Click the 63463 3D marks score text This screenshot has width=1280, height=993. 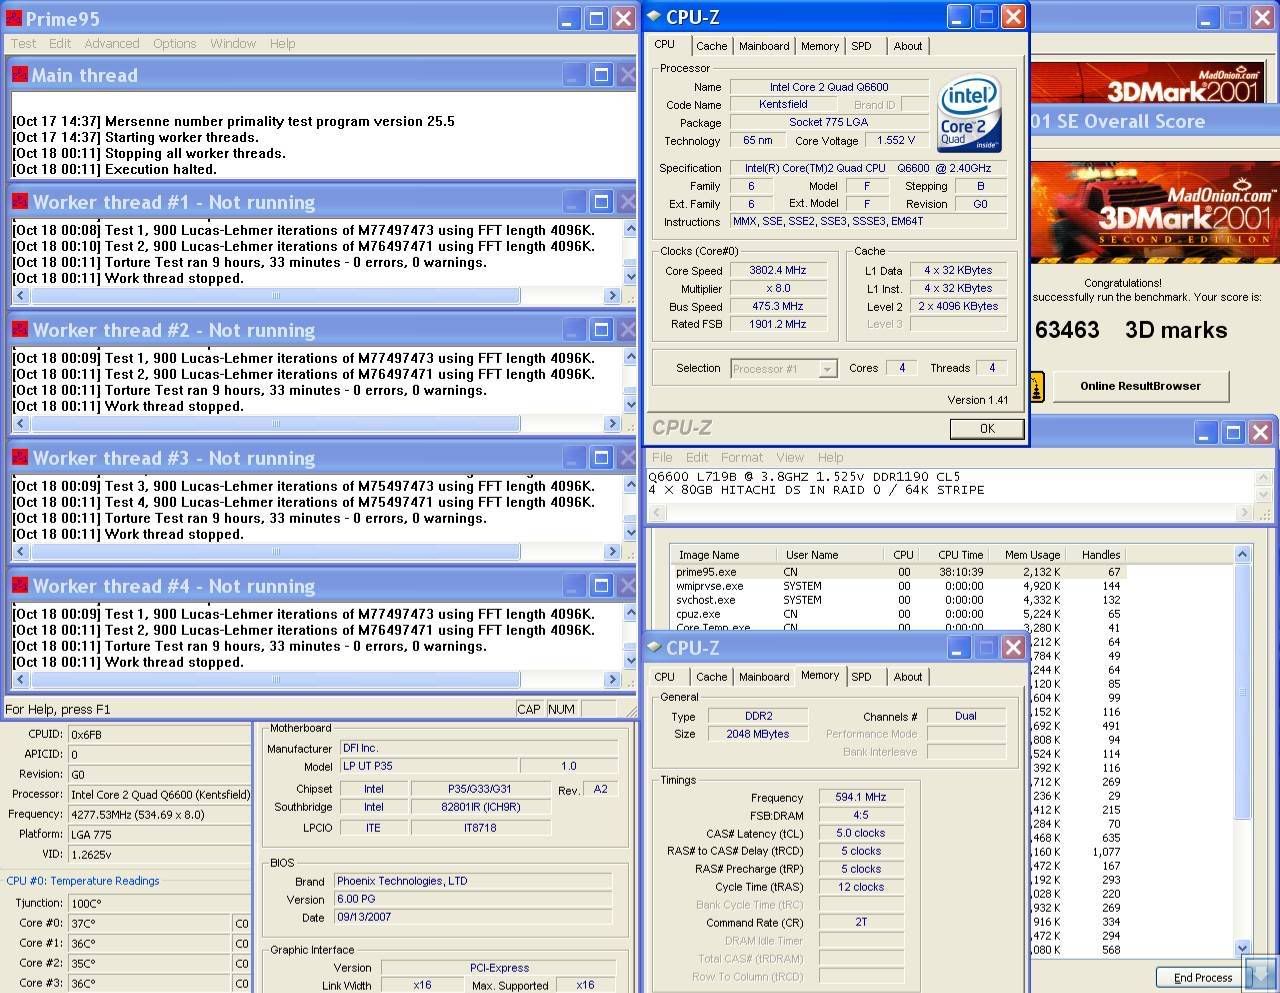[1131, 330]
